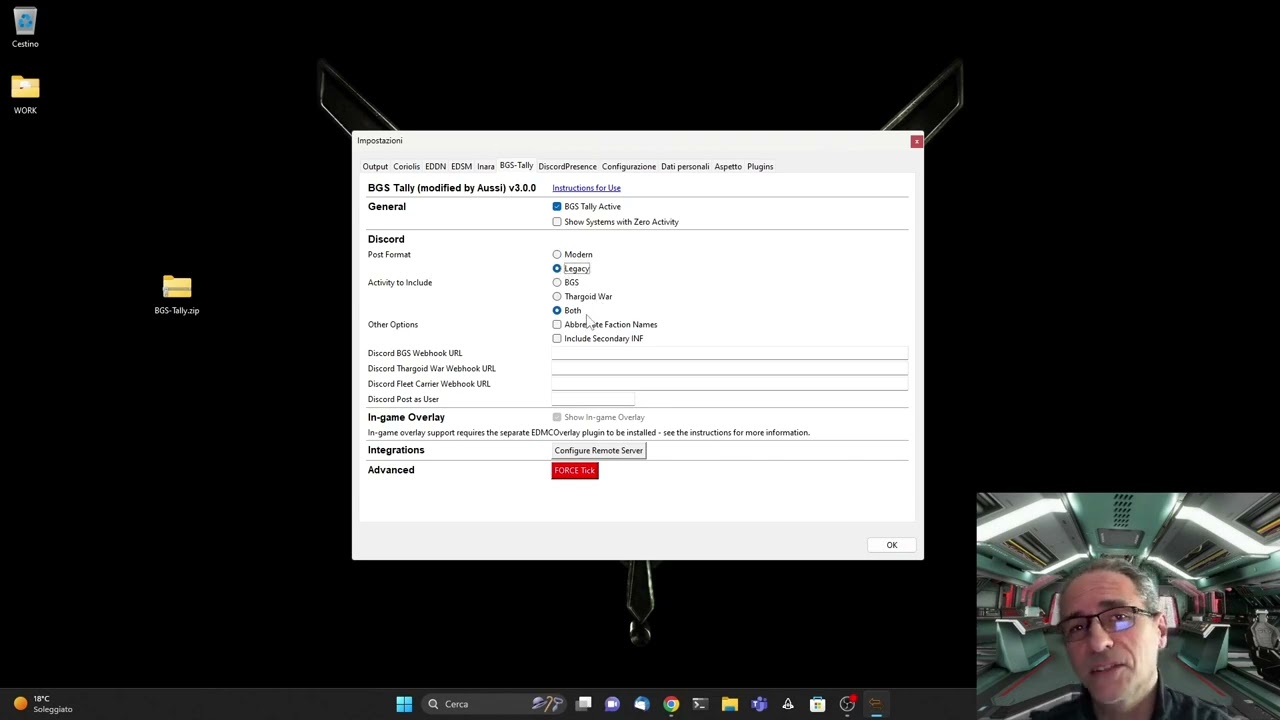Select the Modern post format

point(557,255)
